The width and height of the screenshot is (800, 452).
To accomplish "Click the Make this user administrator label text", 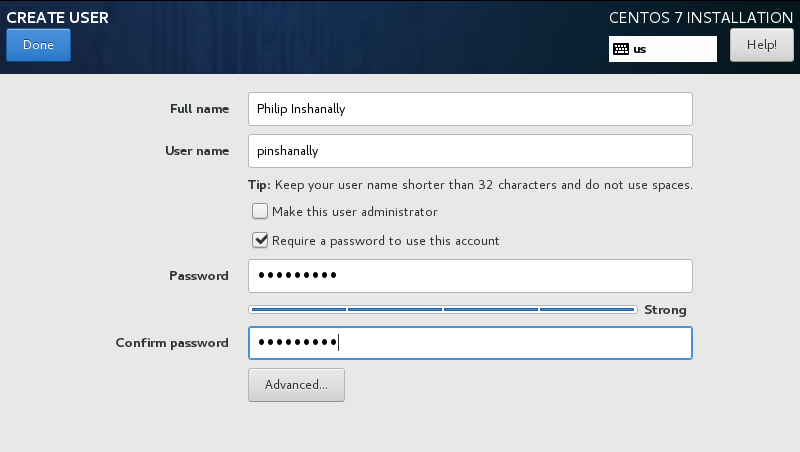I will click(355, 212).
